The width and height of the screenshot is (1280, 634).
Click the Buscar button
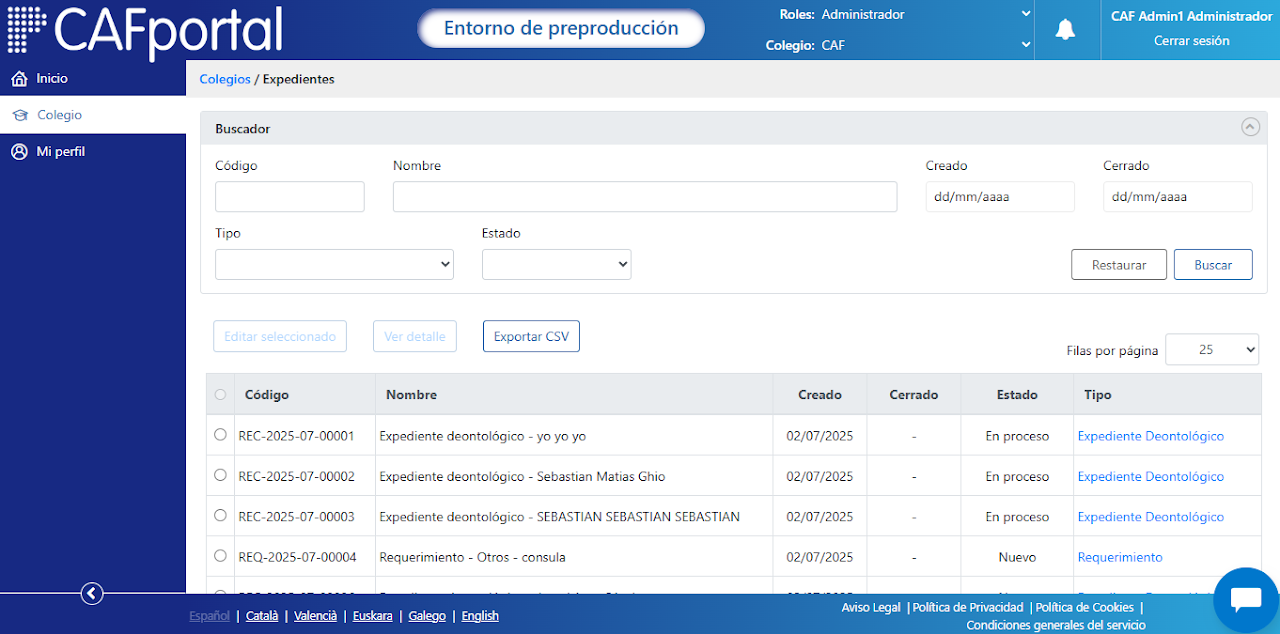point(1213,265)
